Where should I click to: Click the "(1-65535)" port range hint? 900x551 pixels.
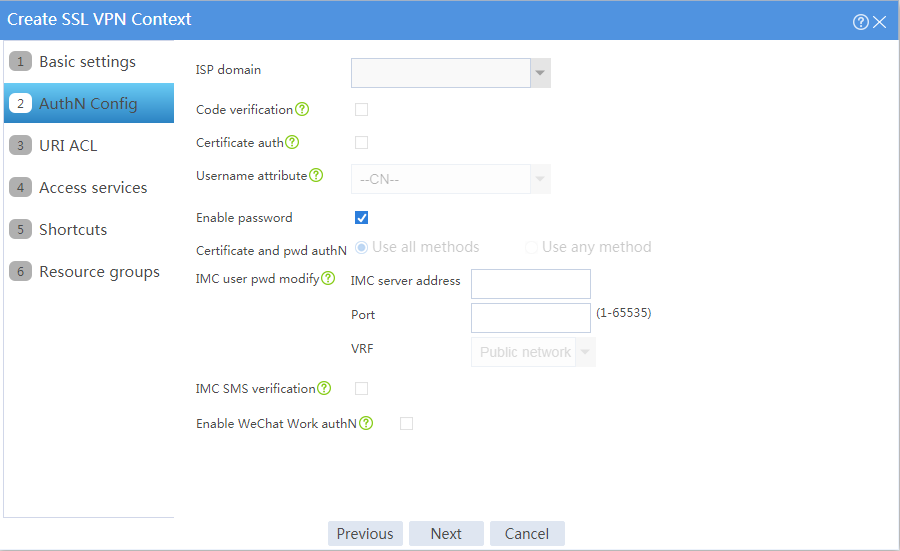[623, 313]
